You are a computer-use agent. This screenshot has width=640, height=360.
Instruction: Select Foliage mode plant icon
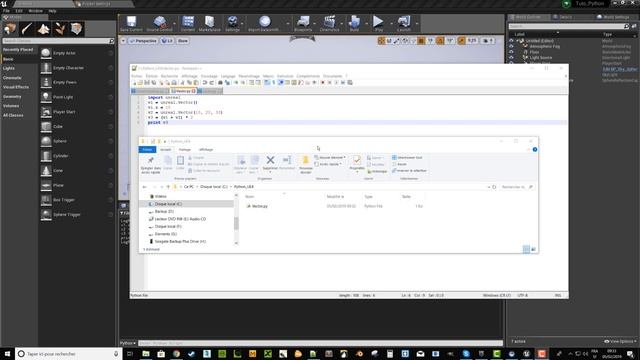[x=60, y=29]
